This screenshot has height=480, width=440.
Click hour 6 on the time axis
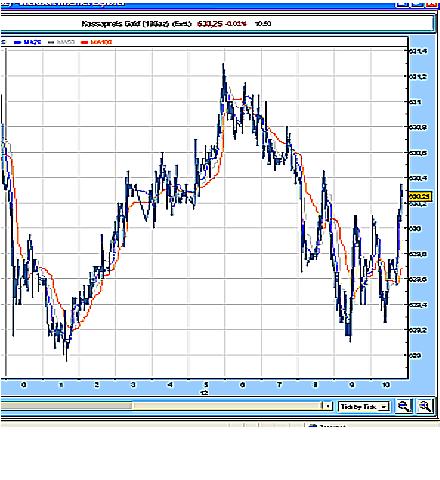point(242,385)
